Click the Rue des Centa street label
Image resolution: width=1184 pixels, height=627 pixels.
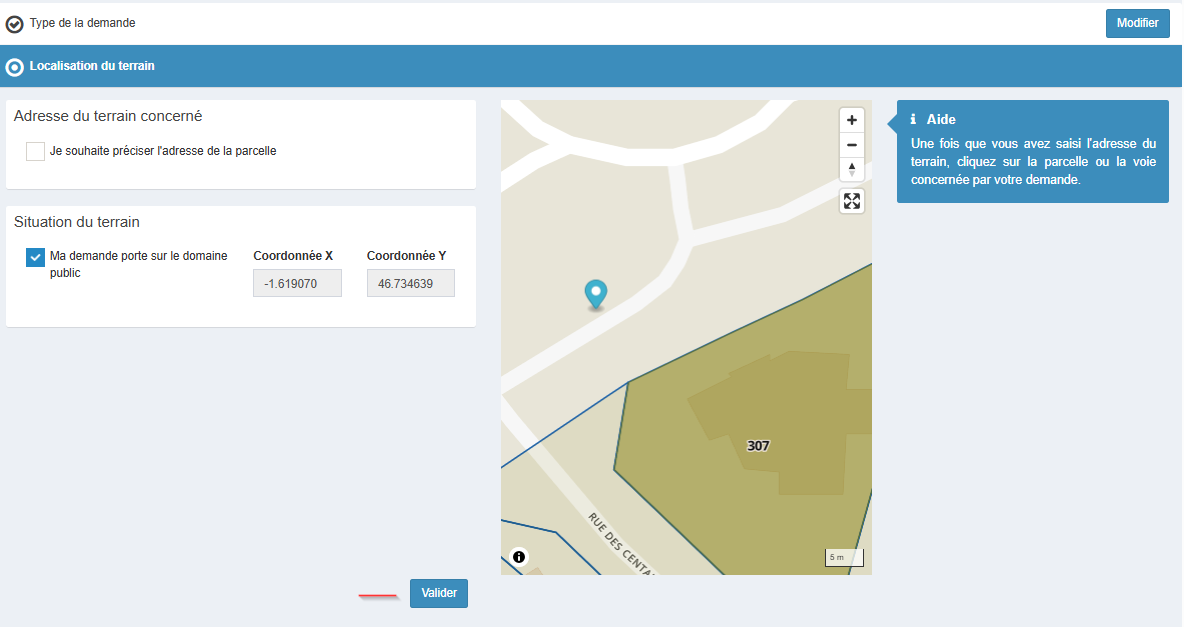coord(620,544)
